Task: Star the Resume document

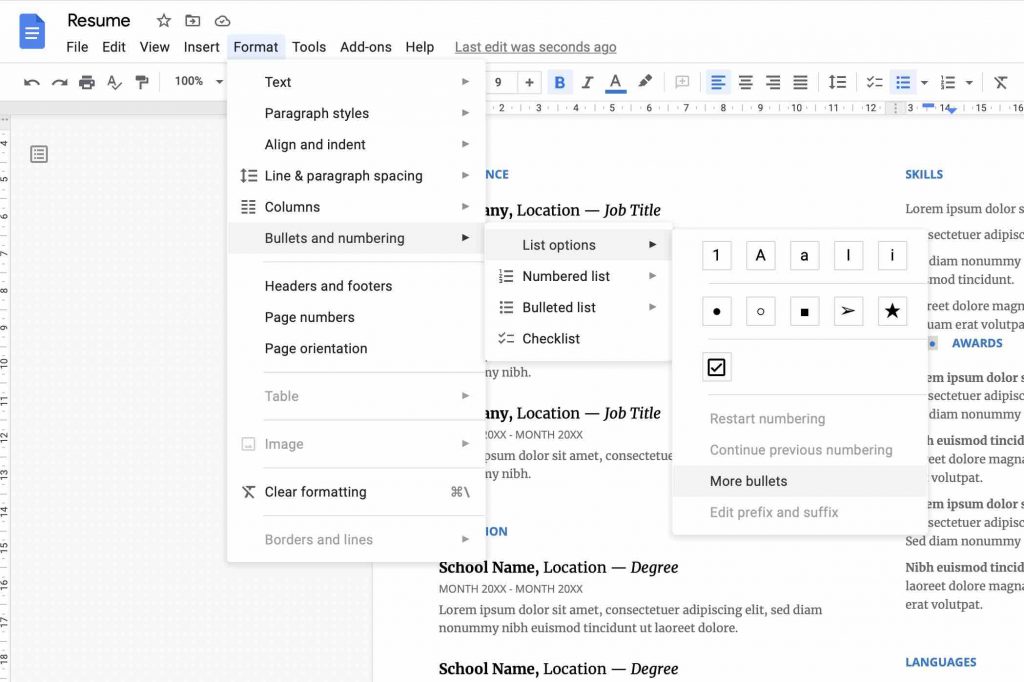Action: (163, 21)
